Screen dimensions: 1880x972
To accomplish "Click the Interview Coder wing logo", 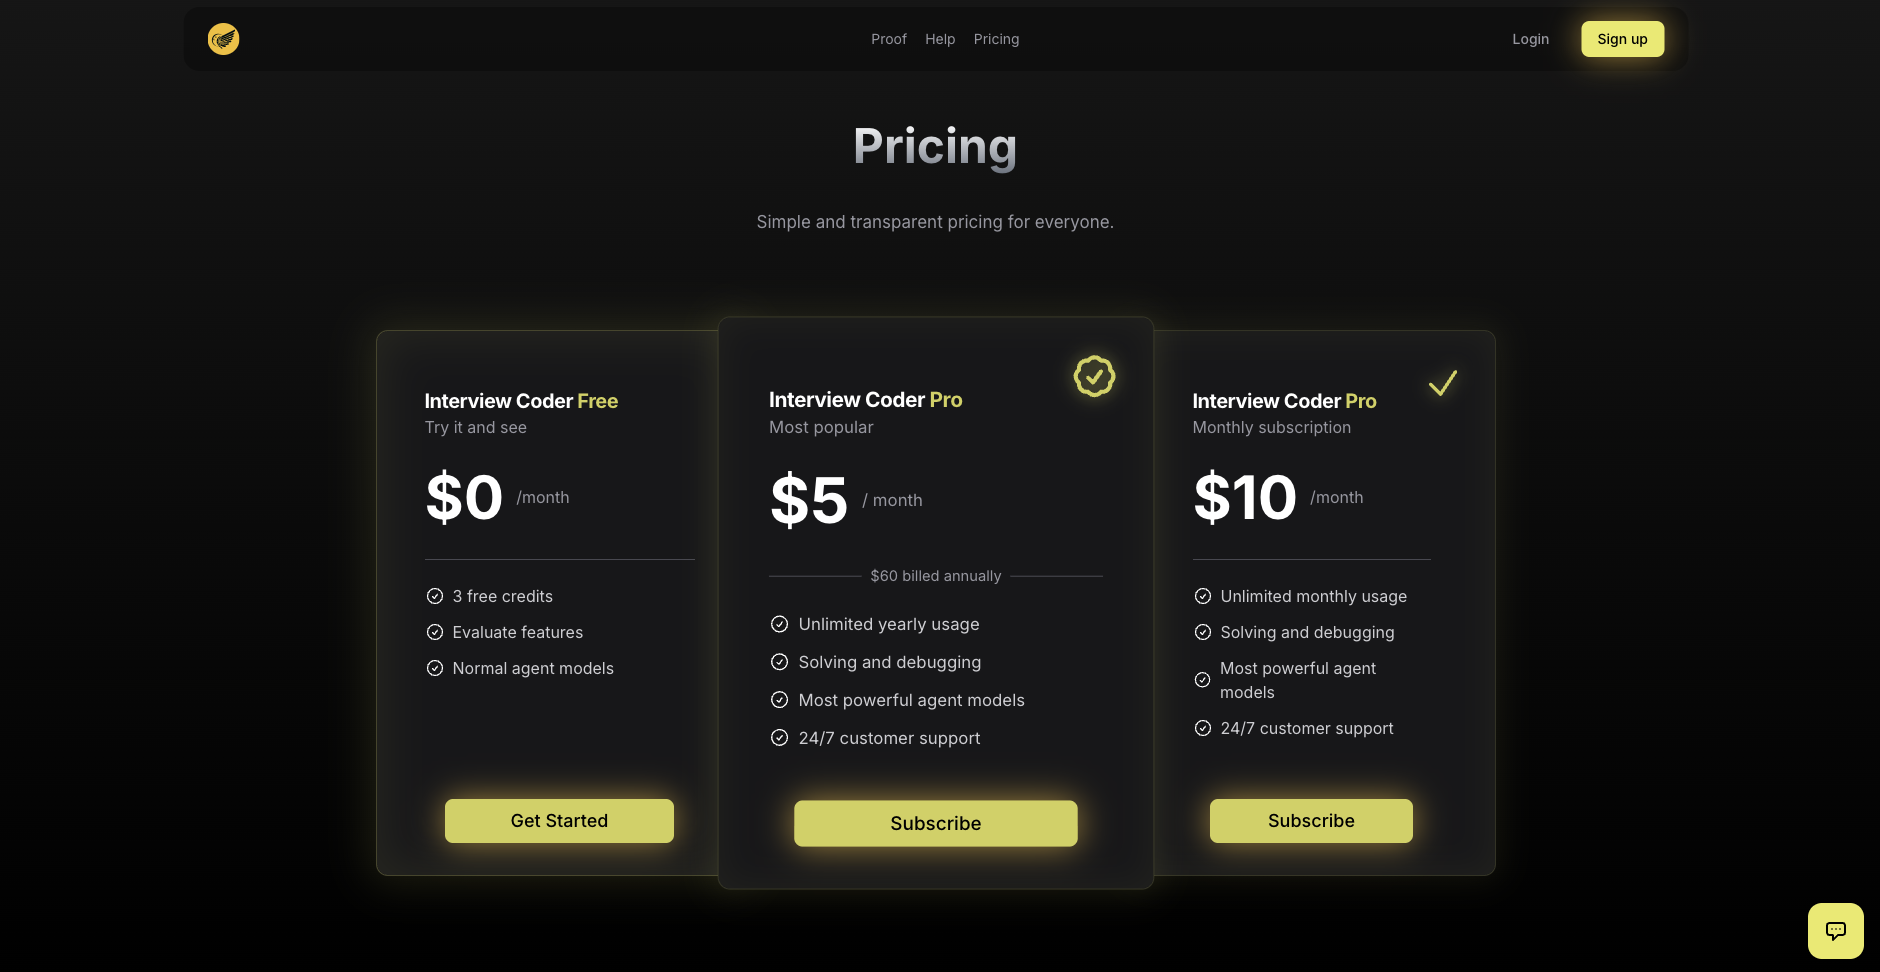I will pos(223,39).
